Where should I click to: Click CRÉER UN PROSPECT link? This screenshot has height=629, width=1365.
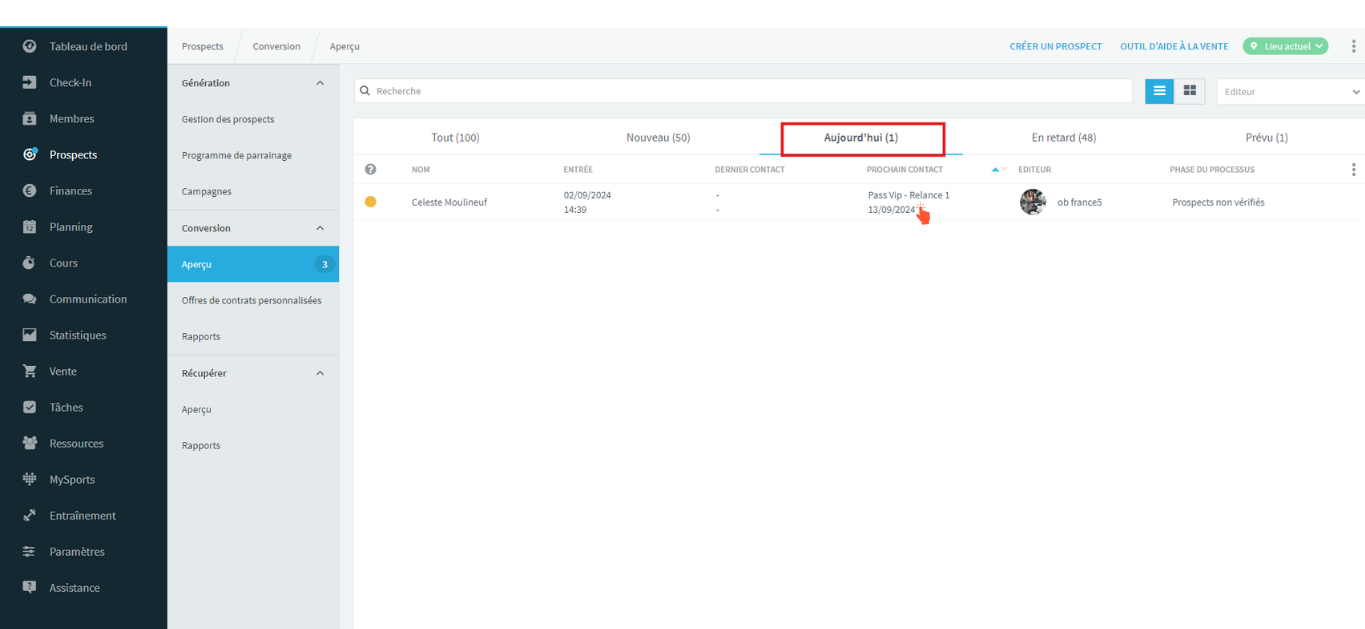[x=1056, y=46]
